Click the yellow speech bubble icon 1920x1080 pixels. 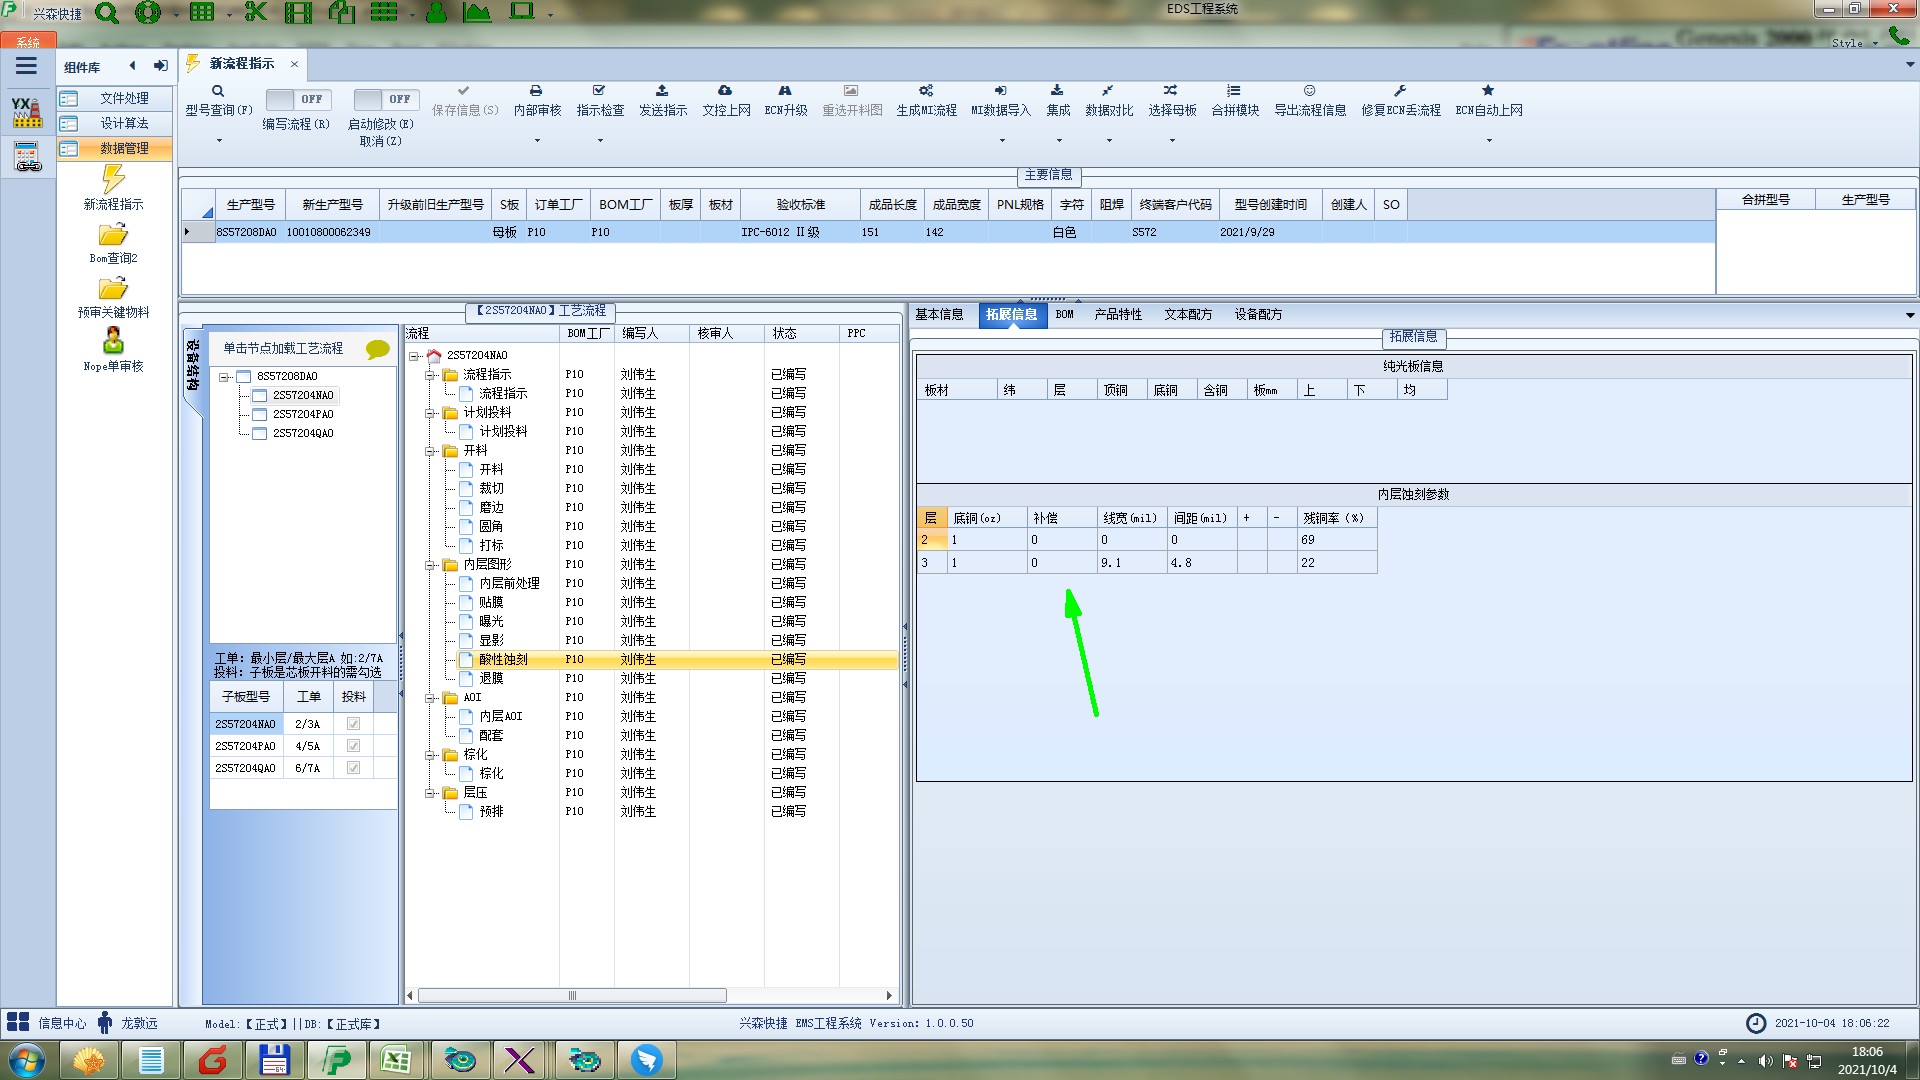click(x=377, y=349)
